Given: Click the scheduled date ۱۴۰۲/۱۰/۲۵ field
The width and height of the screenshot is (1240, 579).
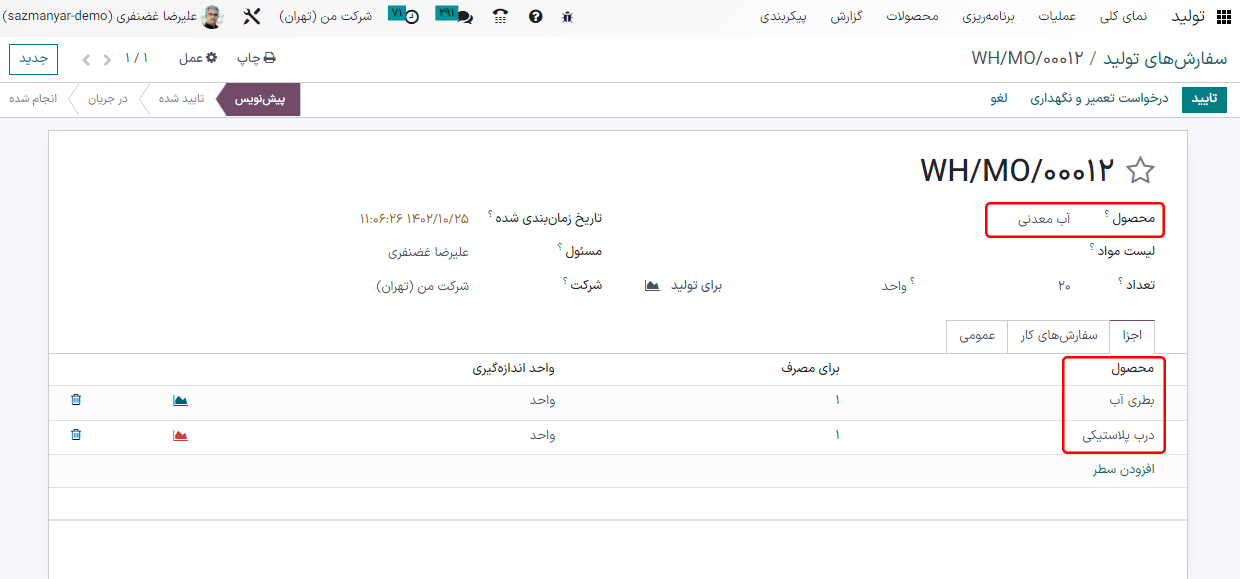Looking at the screenshot, I should (413, 218).
